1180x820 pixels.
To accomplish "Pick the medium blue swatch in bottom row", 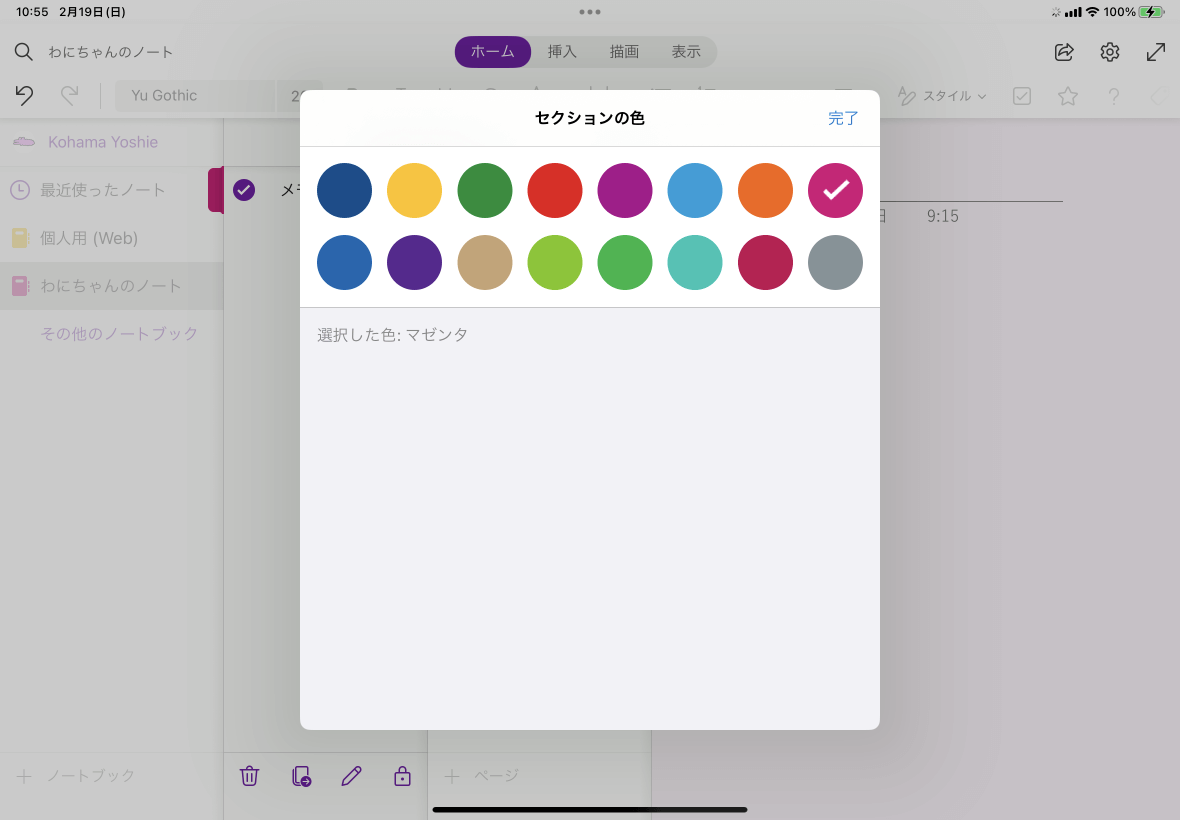I will pyautogui.click(x=345, y=263).
